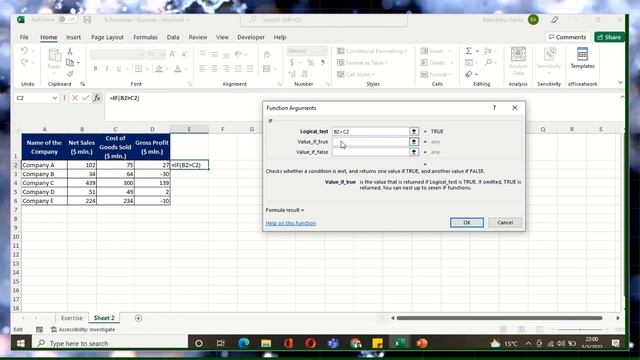Click the Redo arrow icon
Screen dimensions: 640x360
[x=24, y=62]
